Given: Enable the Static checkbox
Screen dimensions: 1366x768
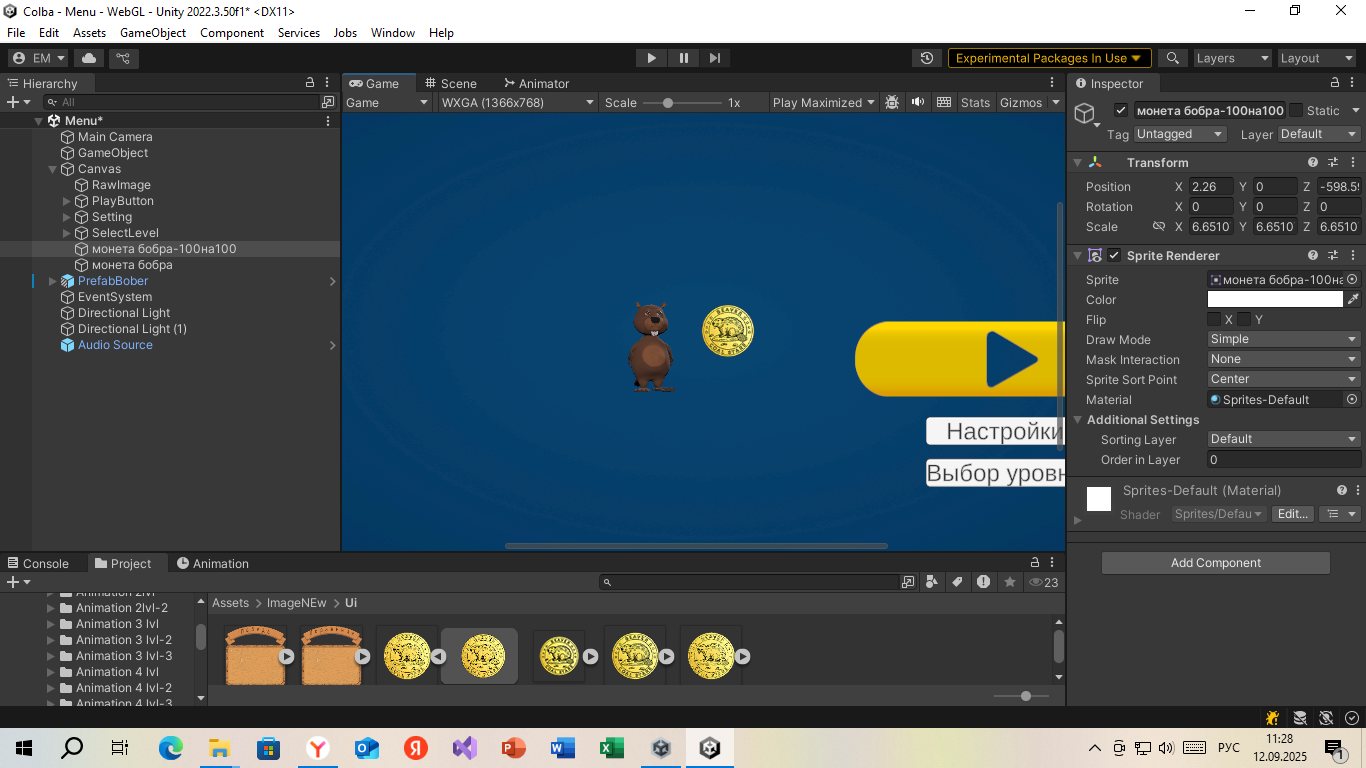Looking at the screenshot, I should tap(1296, 110).
